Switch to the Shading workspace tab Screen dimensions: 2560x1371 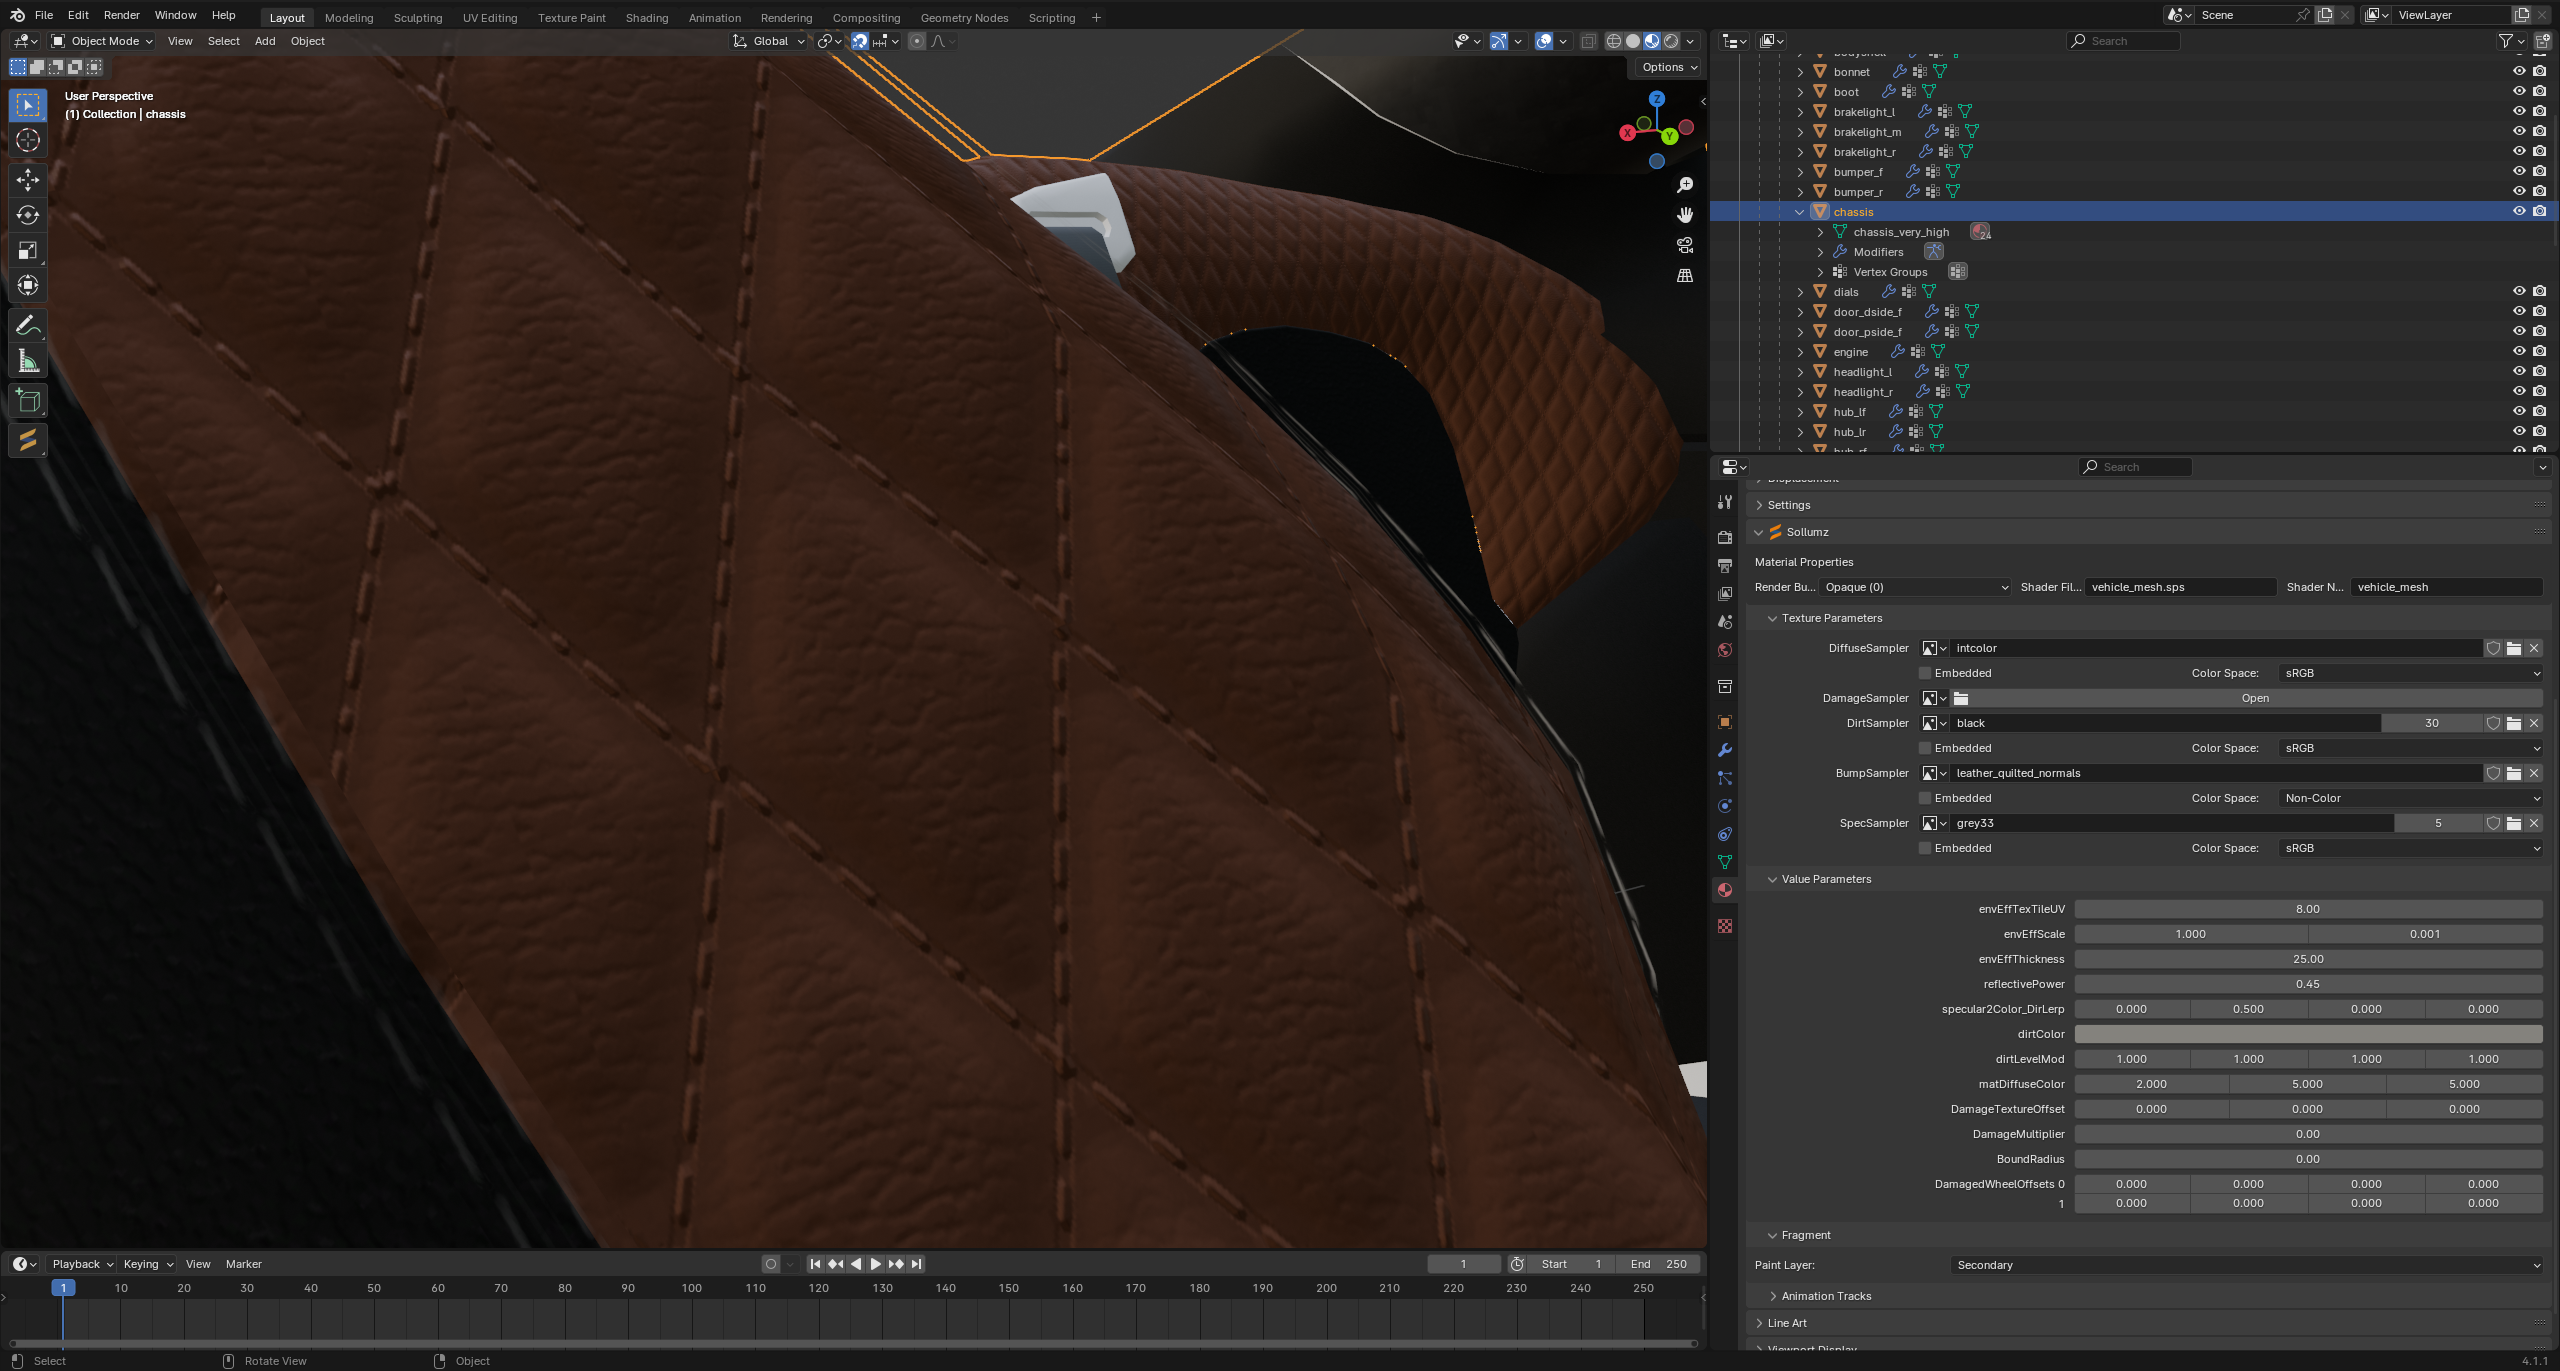click(646, 17)
